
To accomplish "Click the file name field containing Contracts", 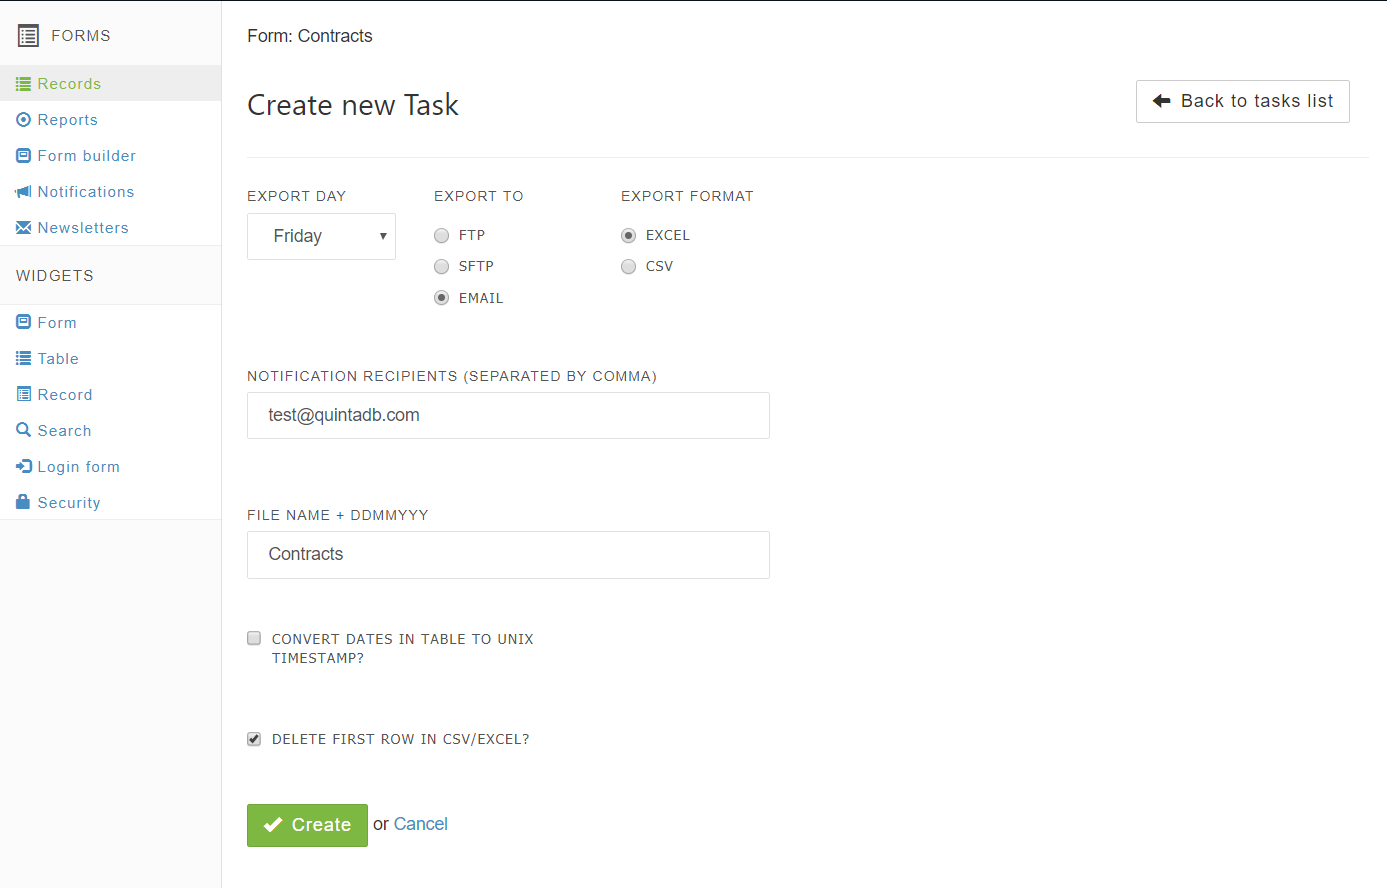I will pos(508,555).
